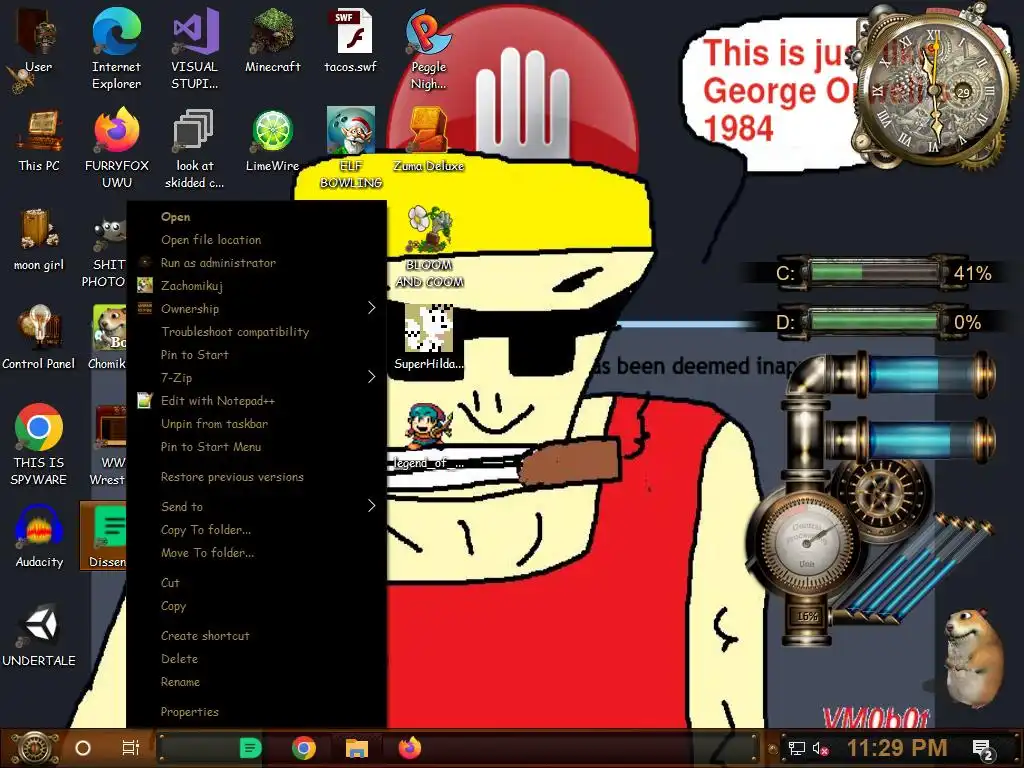The height and width of the screenshot is (768, 1024).
Task: Select the WW Wrest... desktop icon
Action: tap(108, 444)
